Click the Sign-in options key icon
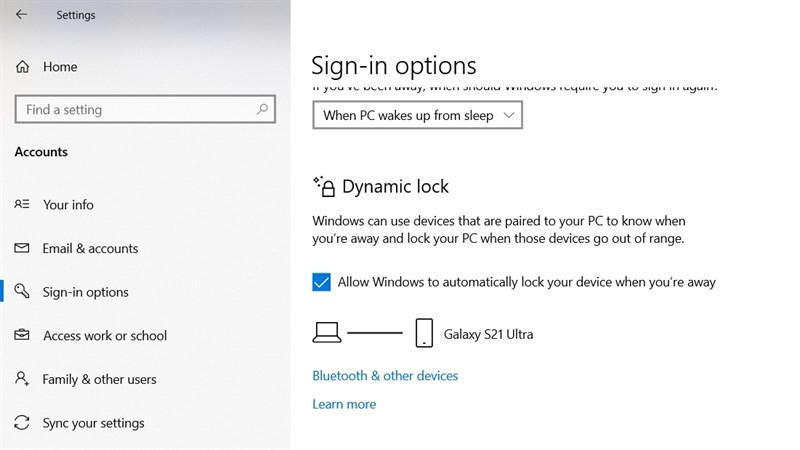 [22, 292]
